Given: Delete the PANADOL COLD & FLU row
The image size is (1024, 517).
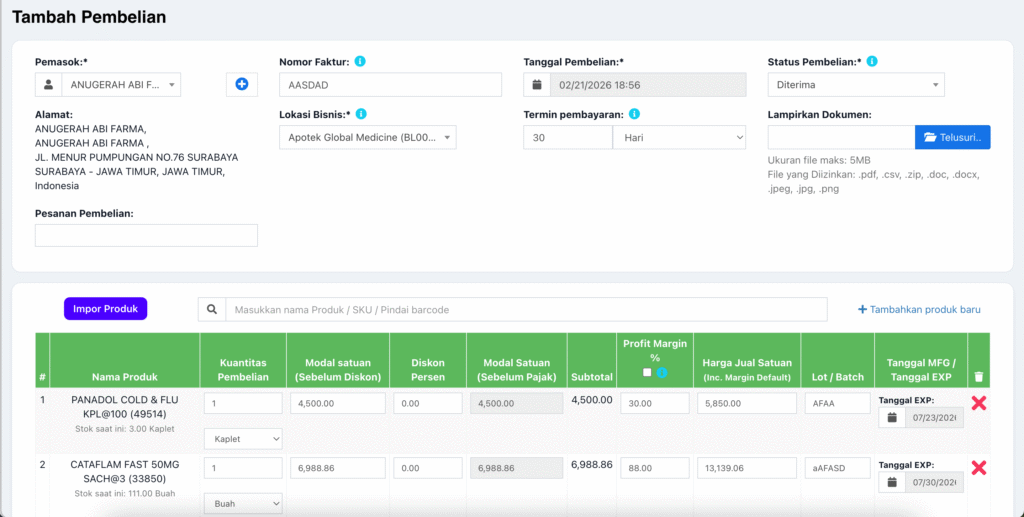Looking at the screenshot, I should pyautogui.click(x=979, y=403).
